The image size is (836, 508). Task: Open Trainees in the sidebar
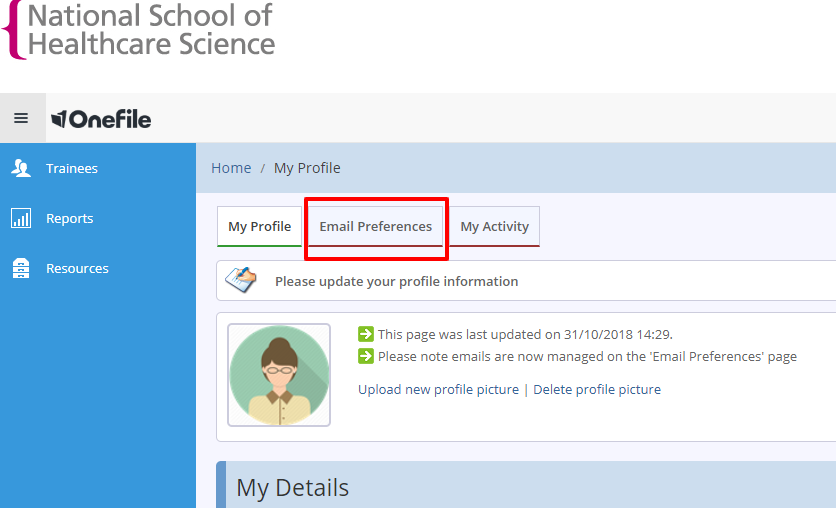pyautogui.click(x=72, y=168)
